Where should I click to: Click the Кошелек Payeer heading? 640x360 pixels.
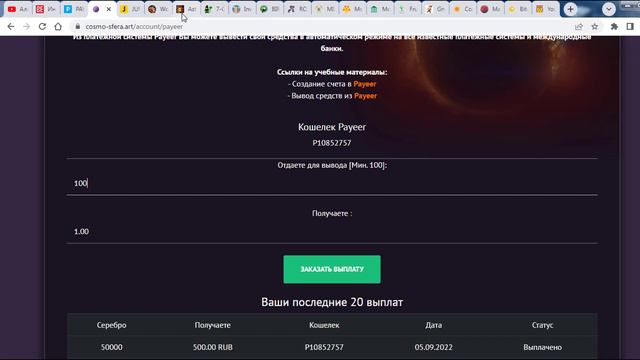click(x=332, y=127)
